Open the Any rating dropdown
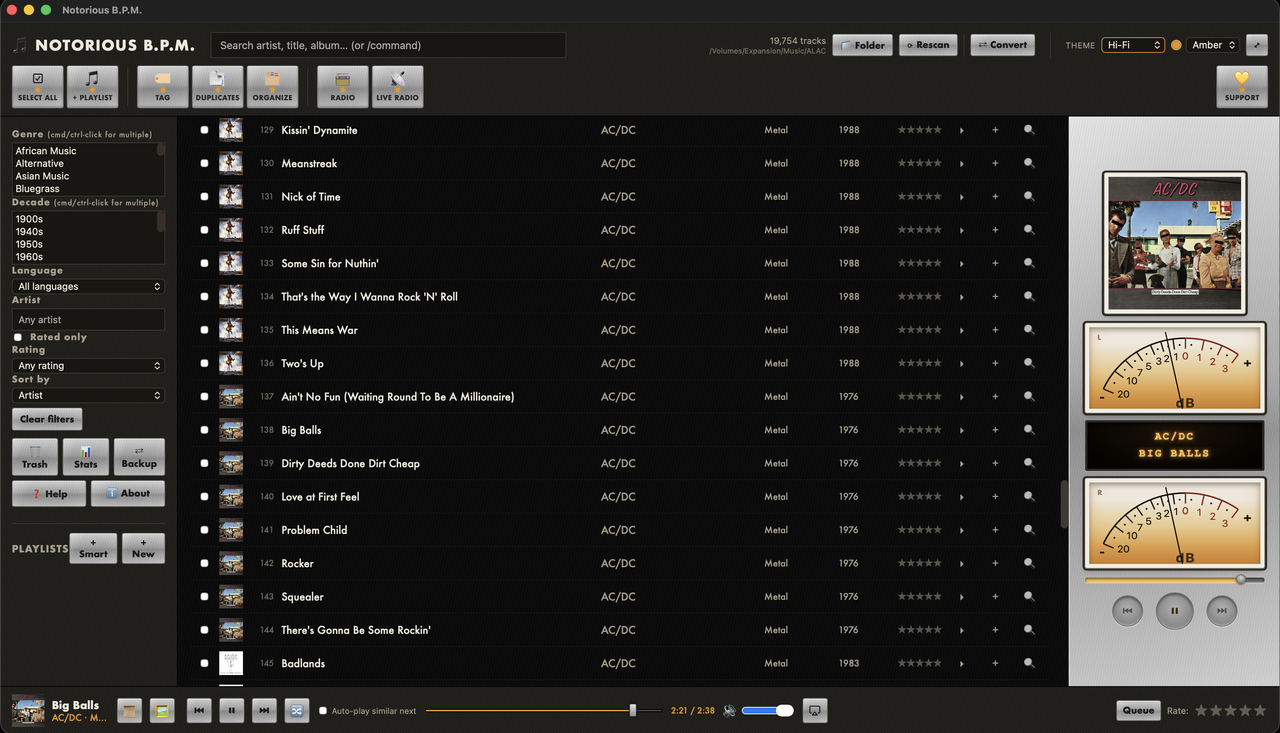This screenshot has width=1280, height=733. tap(88, 366)
